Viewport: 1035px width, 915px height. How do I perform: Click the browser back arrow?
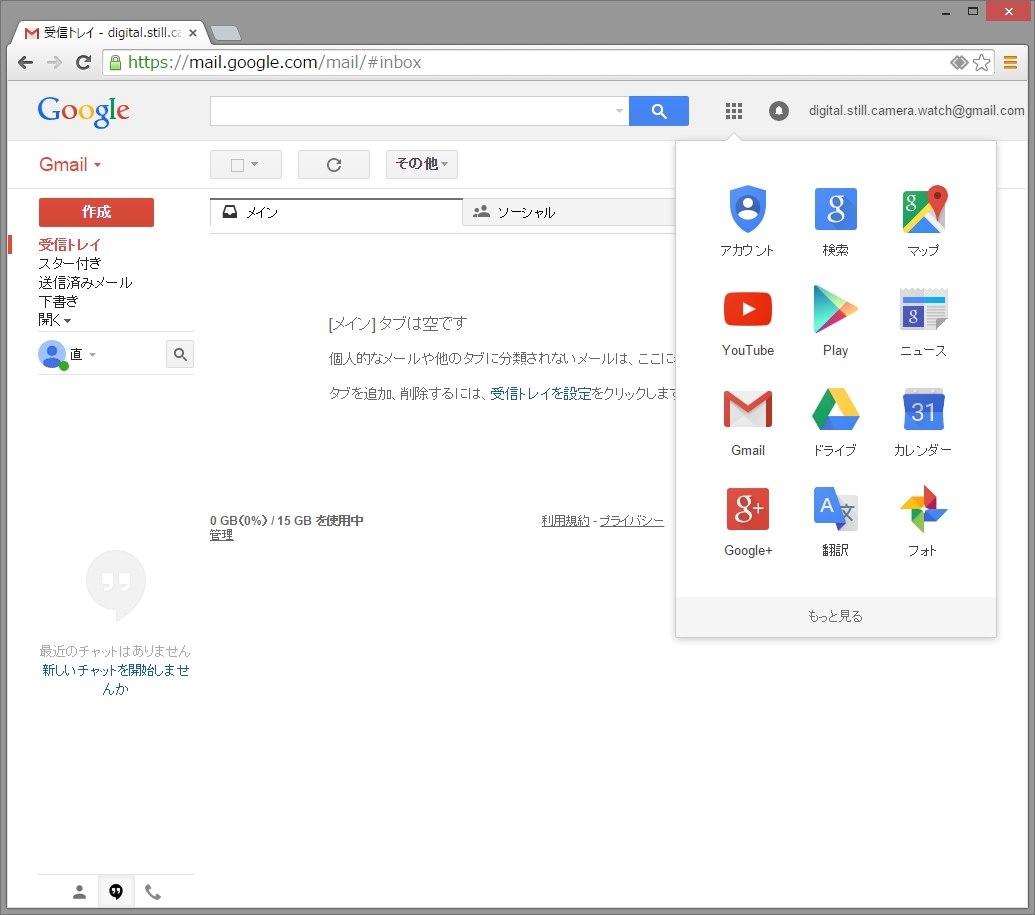click(25, 63)
